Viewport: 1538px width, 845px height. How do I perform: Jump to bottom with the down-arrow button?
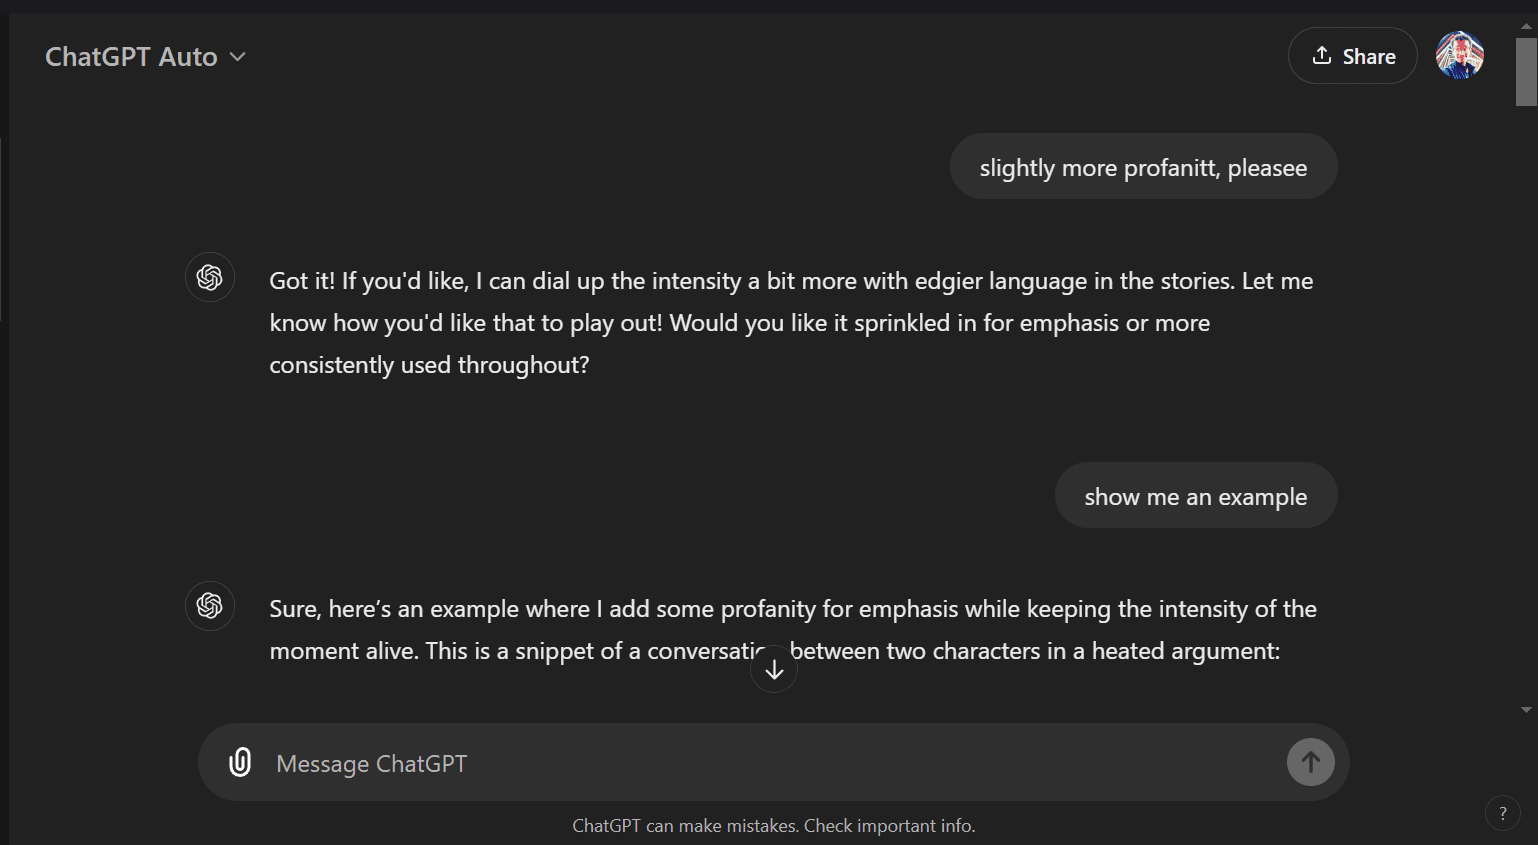coord(774,669)
